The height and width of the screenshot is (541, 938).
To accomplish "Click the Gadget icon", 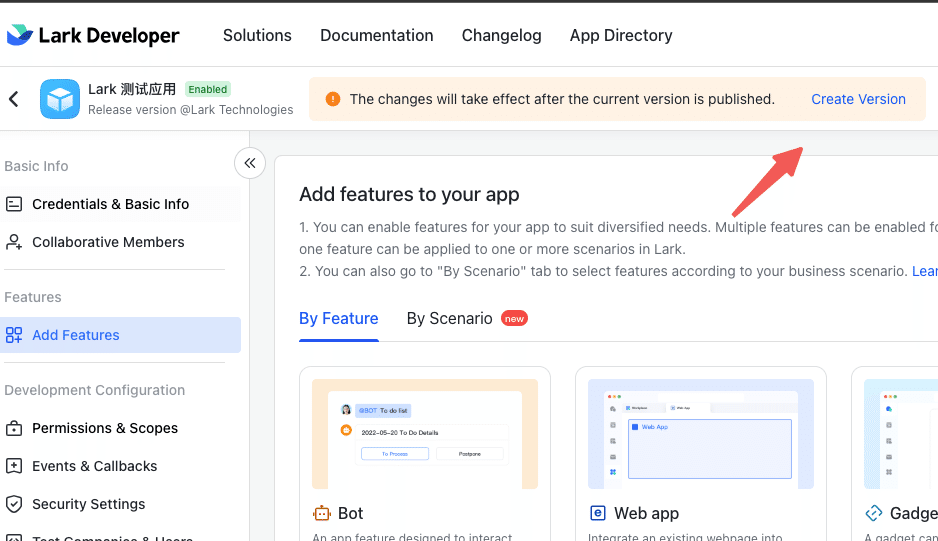I will 874,513.
